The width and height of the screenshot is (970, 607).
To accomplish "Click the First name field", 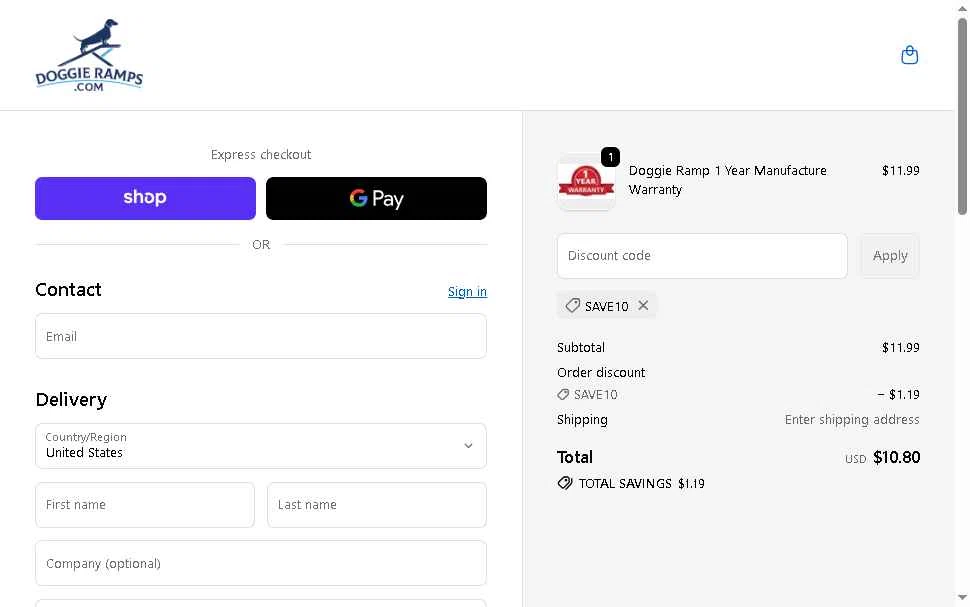I will pos(145,505).
